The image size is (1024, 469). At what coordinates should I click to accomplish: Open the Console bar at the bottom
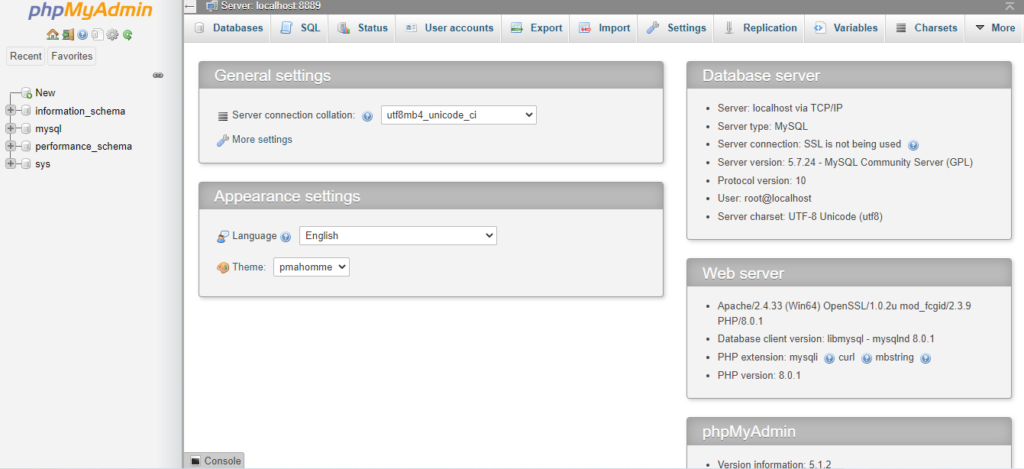[215, 461]
